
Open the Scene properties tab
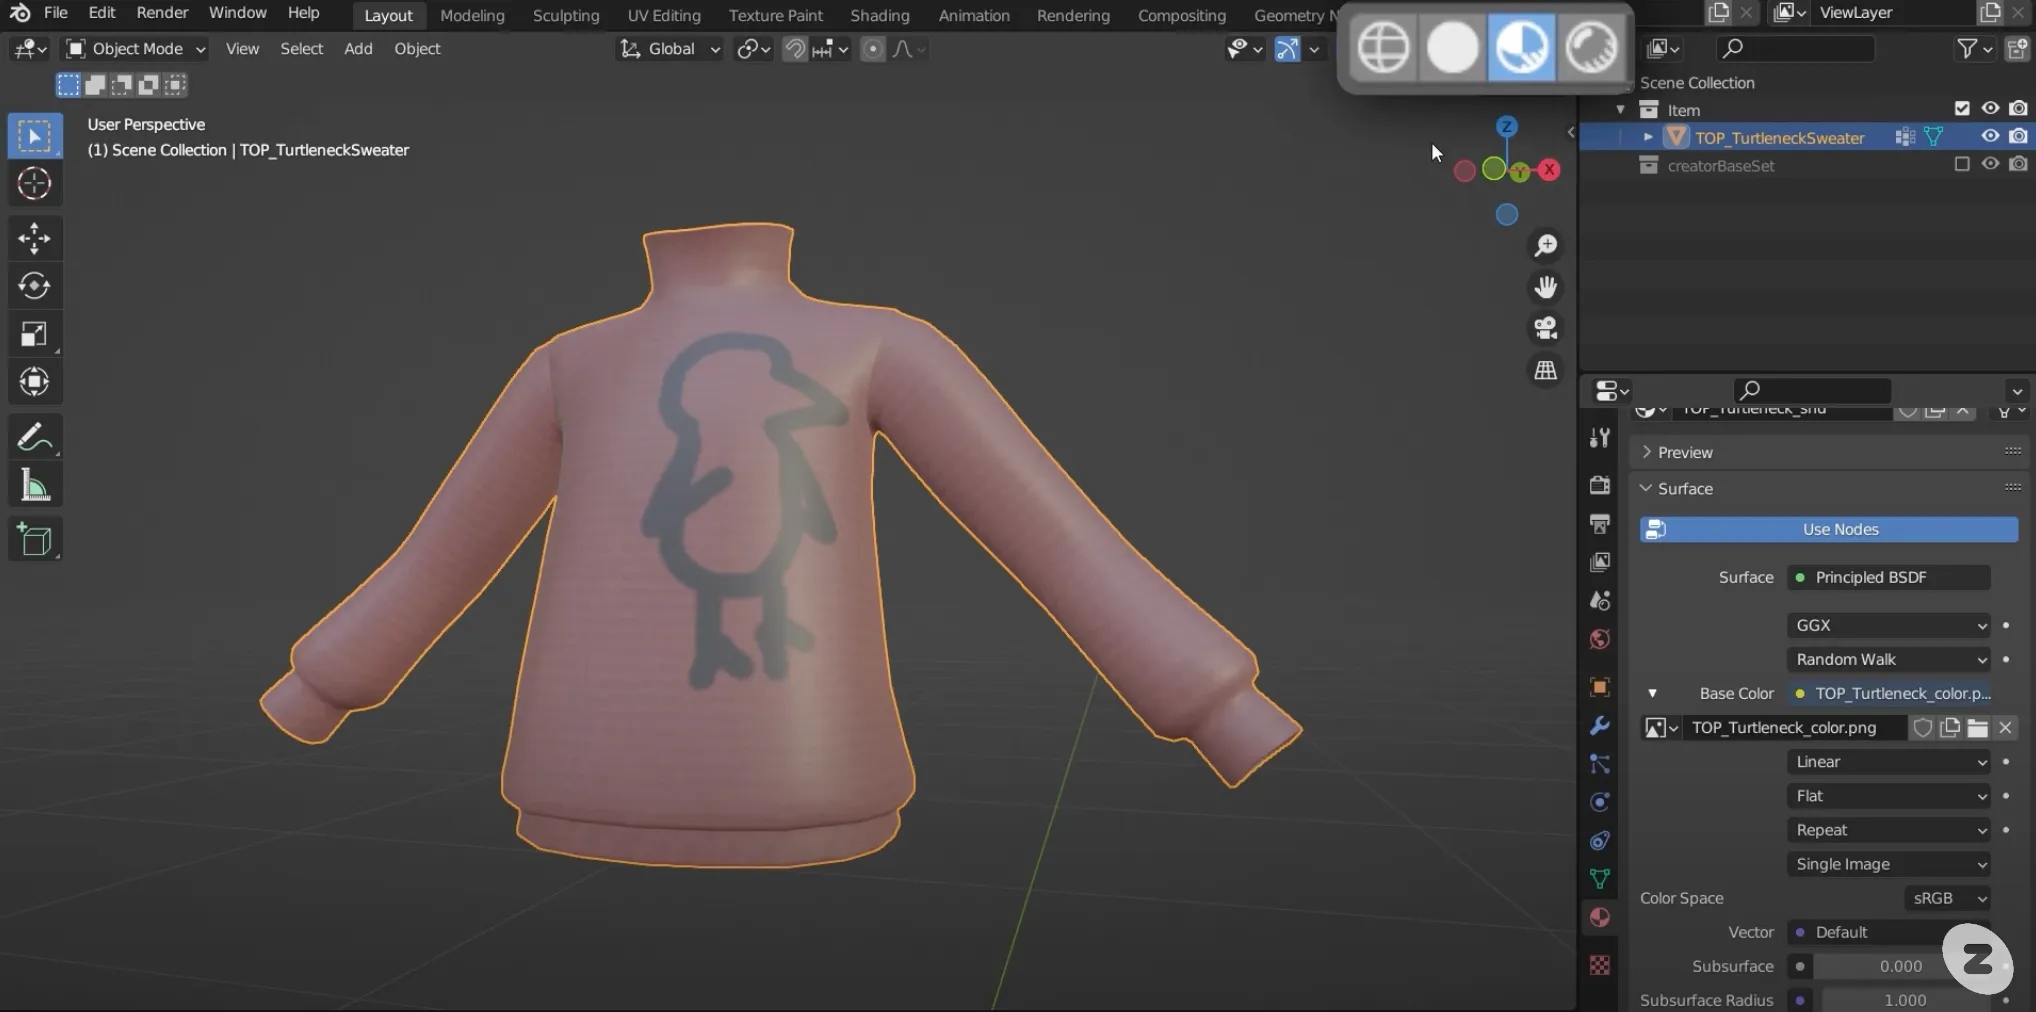point(1600,601)
